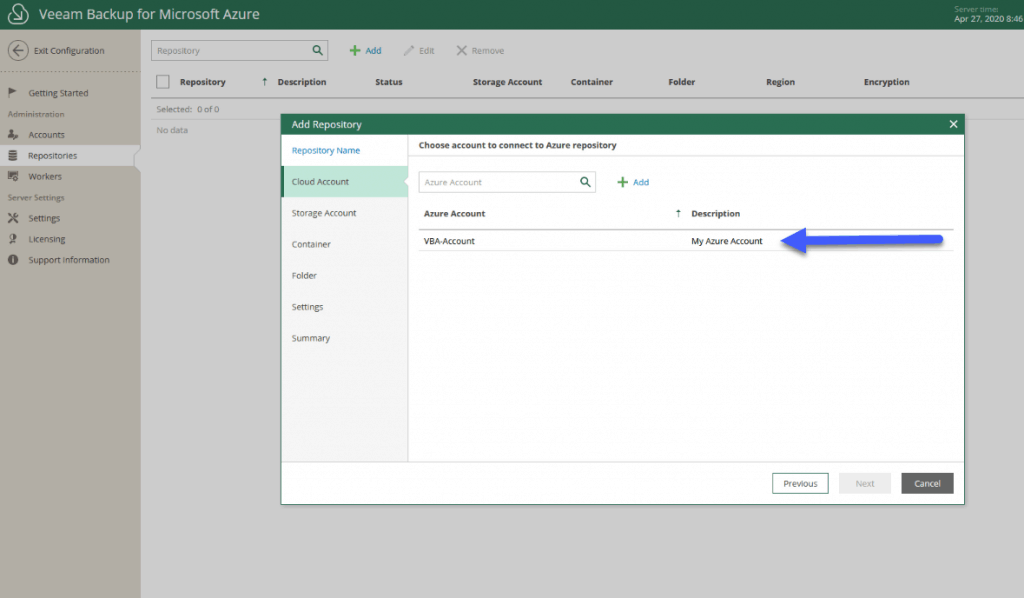The image size is (1024, 598).
Task: Click the Repository column sort arrow
Action: pos(264,82)
